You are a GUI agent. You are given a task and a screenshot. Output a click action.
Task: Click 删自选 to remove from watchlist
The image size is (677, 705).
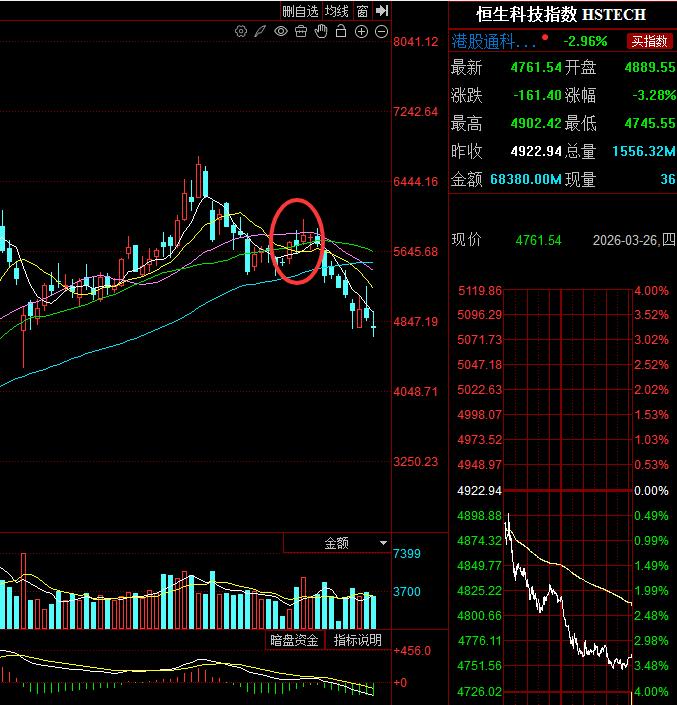tap(300, 11)
